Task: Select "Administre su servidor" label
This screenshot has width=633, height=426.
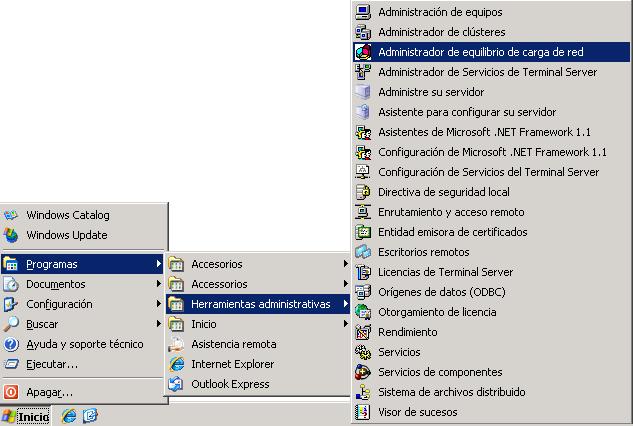Action: click(x=431, y=92)
